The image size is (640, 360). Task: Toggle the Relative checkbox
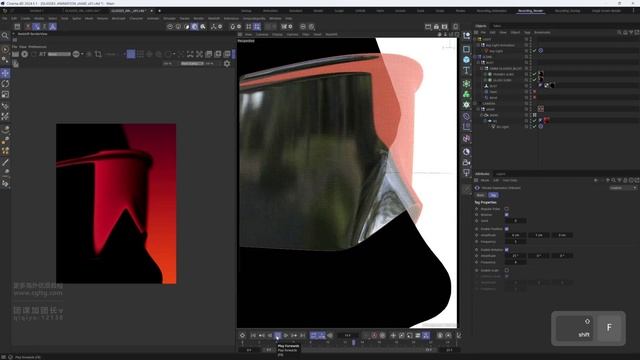tap(507, 215)
